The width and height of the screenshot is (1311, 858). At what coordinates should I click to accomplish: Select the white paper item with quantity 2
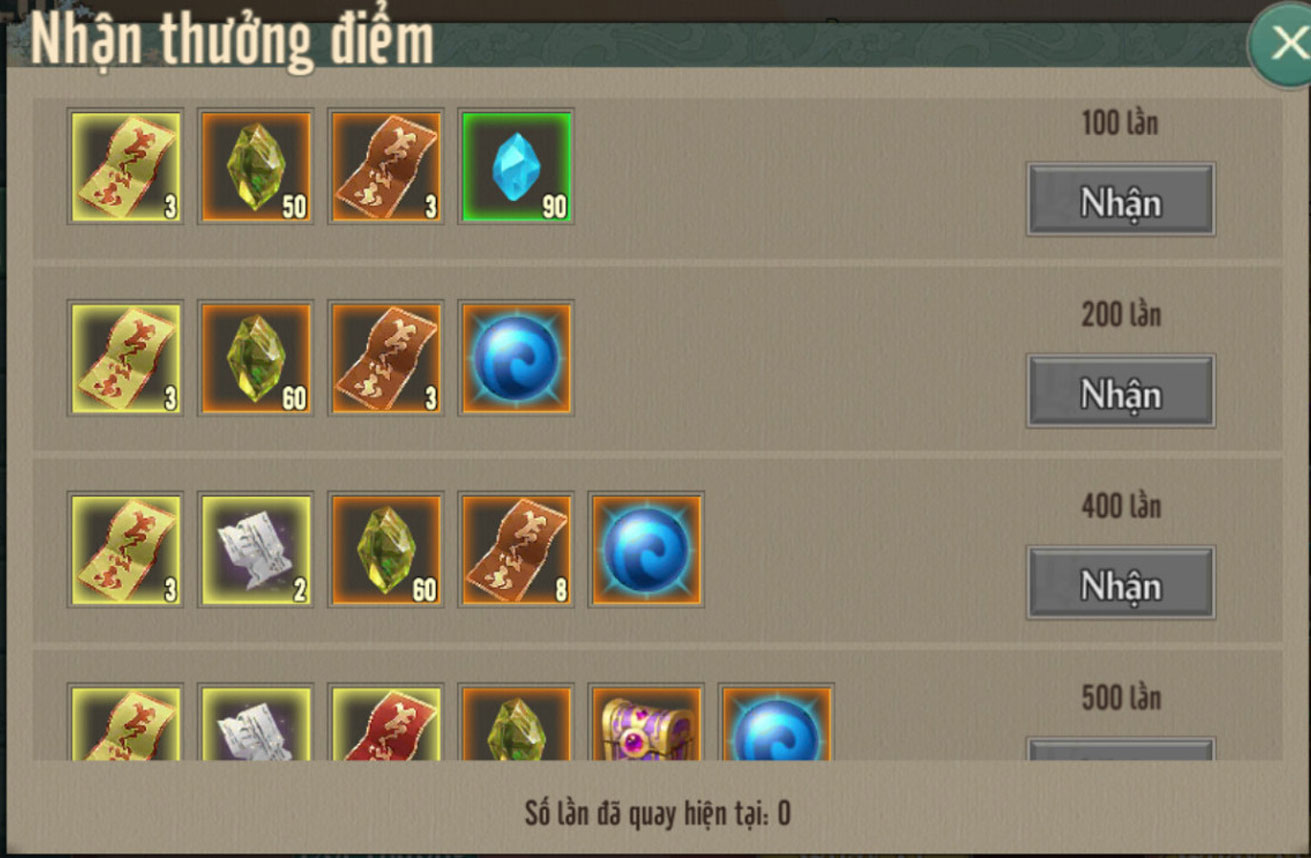pyautogui.click(x=256, y=550)
